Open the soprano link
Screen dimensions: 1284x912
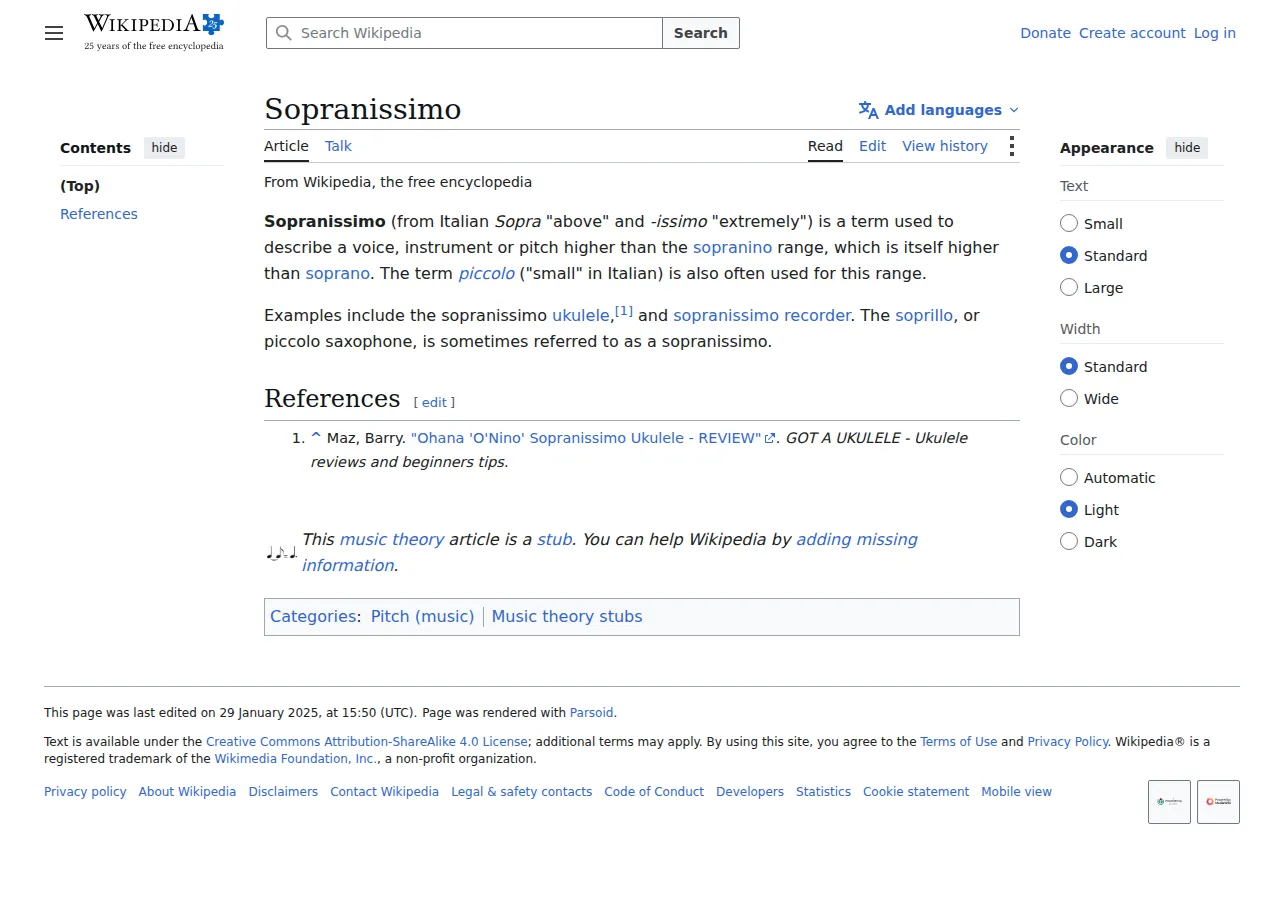[x=338, y=273]
